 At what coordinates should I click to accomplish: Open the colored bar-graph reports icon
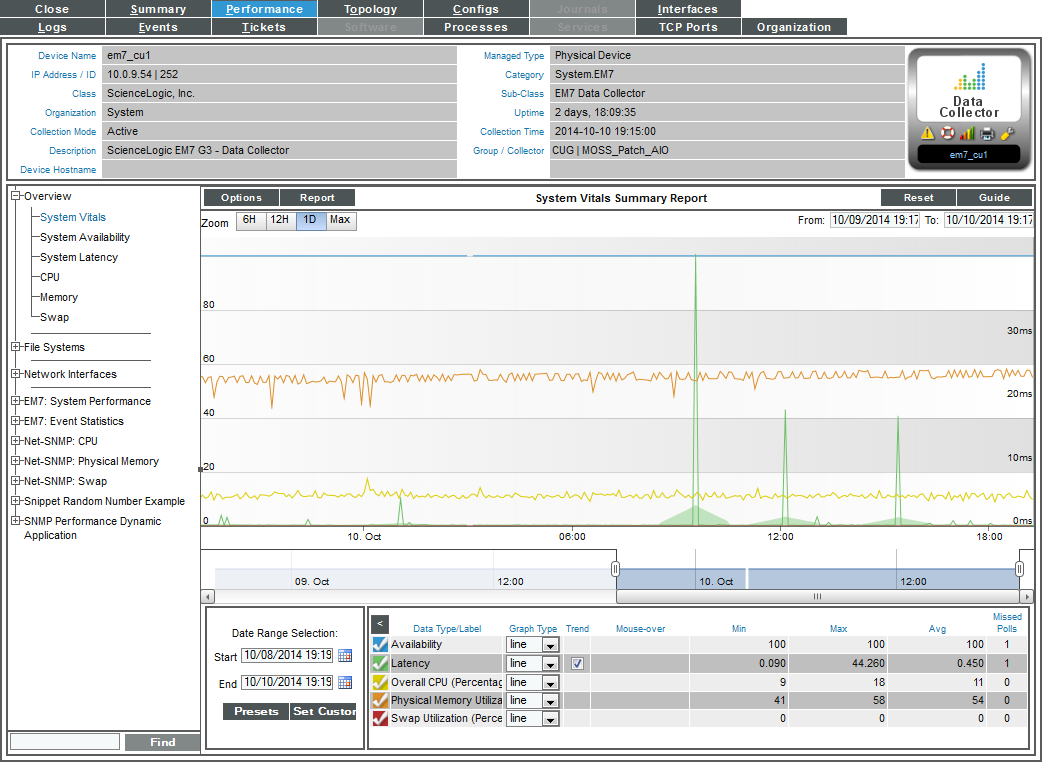point(967,134)
